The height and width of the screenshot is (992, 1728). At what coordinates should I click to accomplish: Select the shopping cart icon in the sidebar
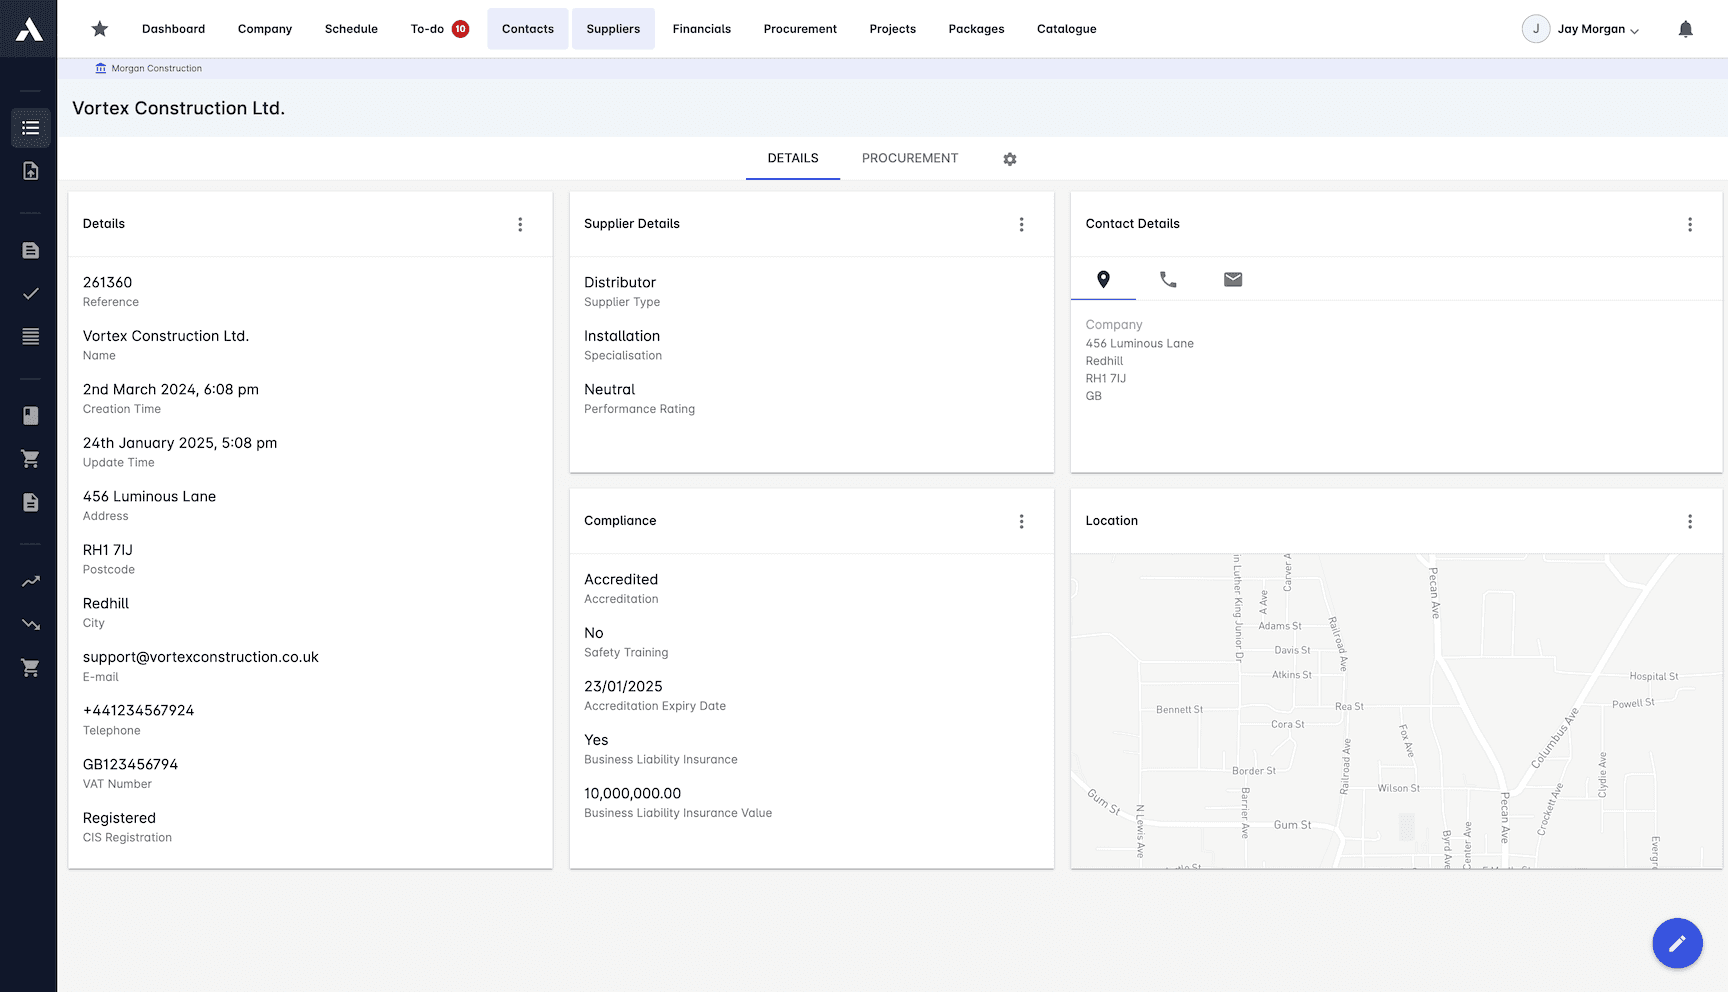coord(30,458)
